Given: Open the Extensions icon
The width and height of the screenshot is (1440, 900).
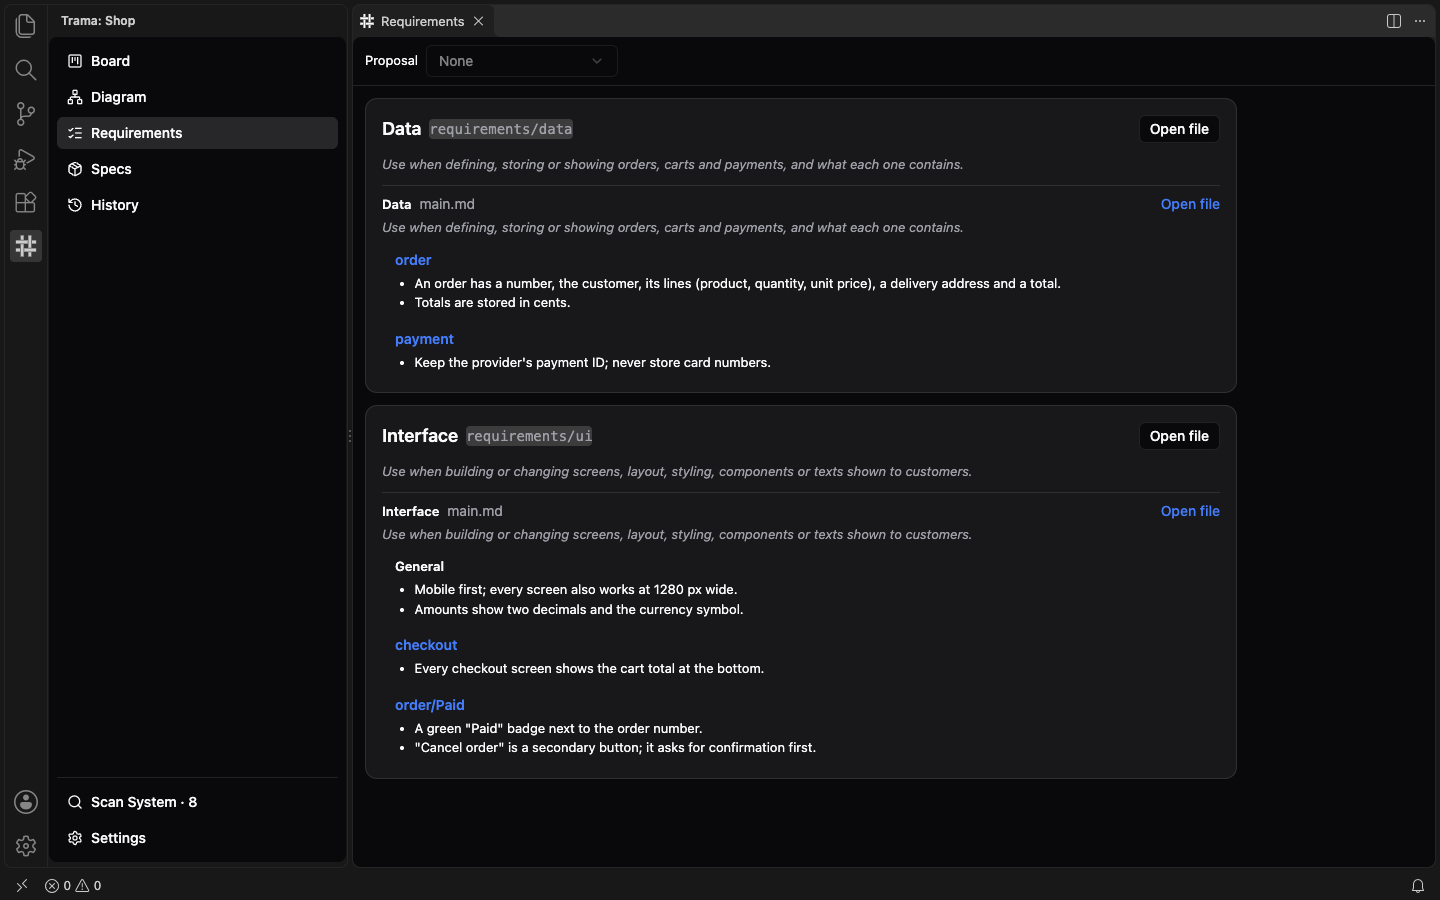Looking at the screenshot, I should coord(26,202).
